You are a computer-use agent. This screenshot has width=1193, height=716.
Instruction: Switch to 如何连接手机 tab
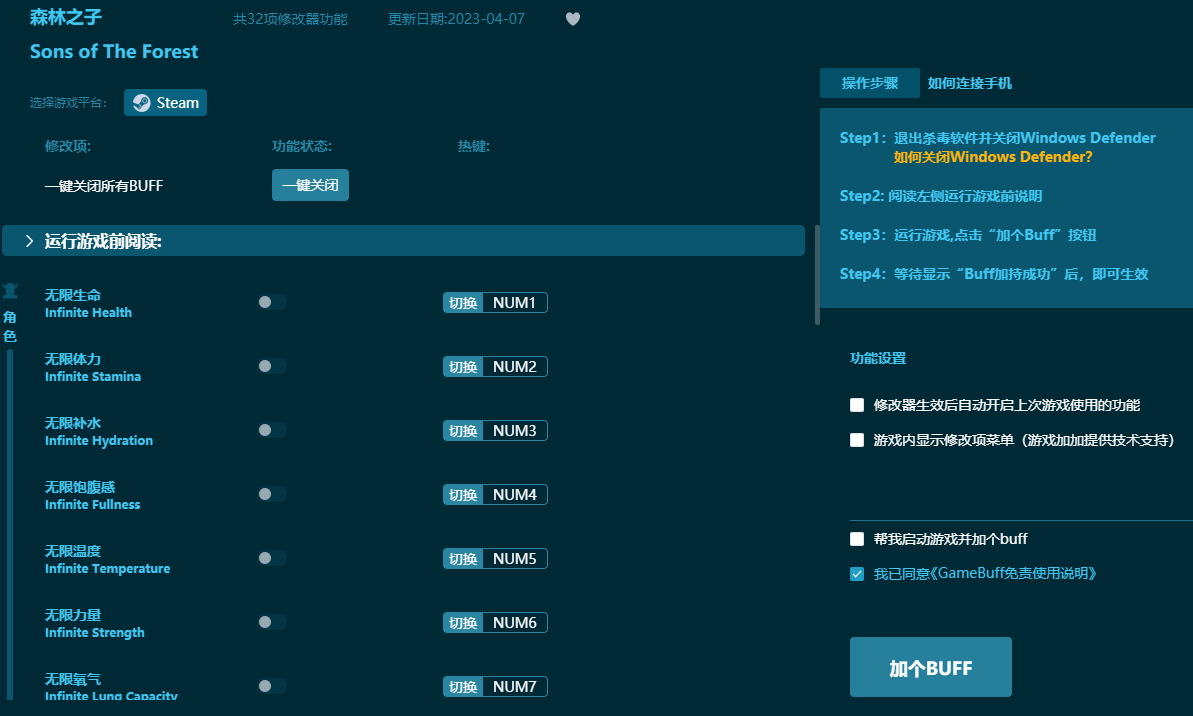click(x=969, y=83)
